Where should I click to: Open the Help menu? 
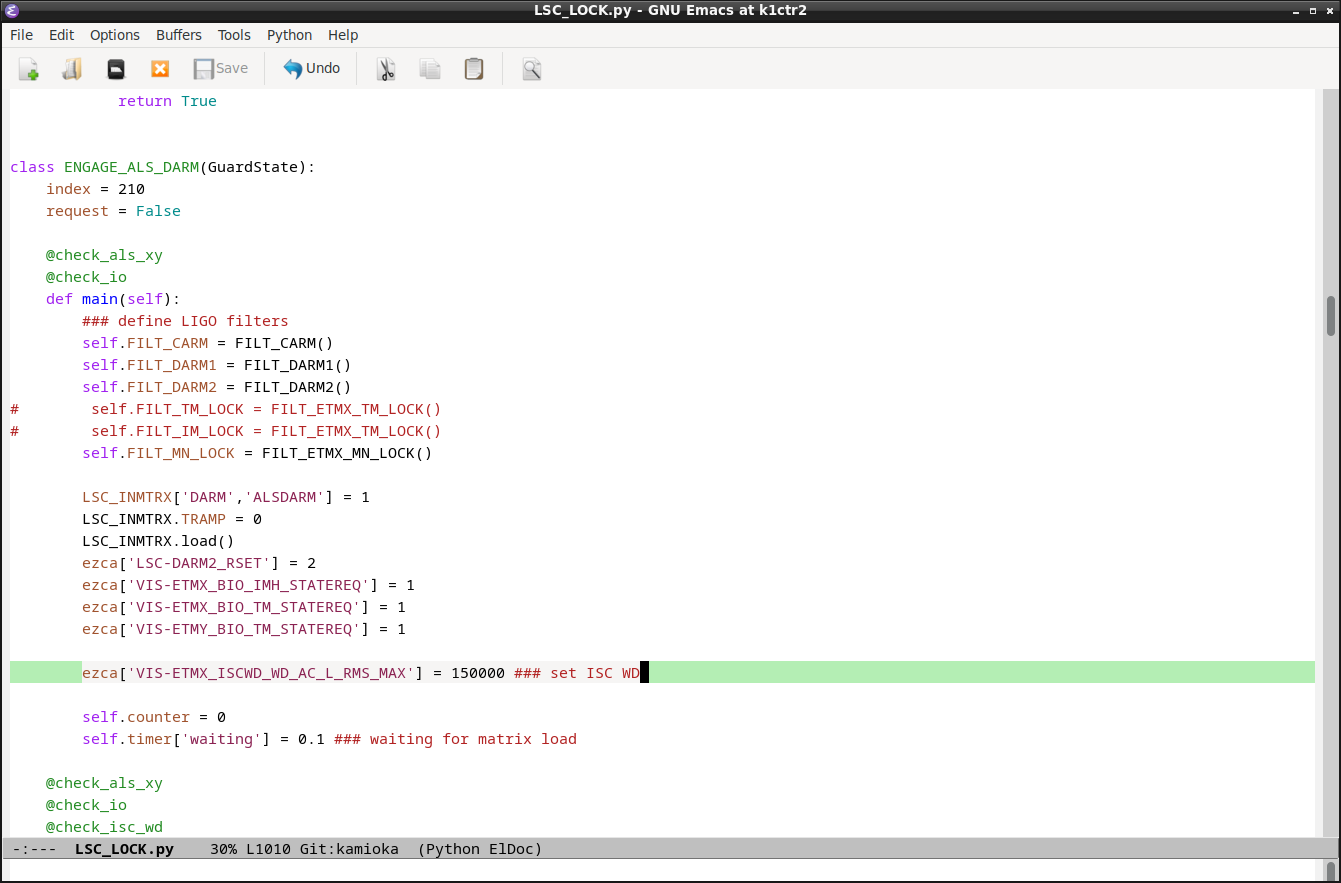[343, 35]
